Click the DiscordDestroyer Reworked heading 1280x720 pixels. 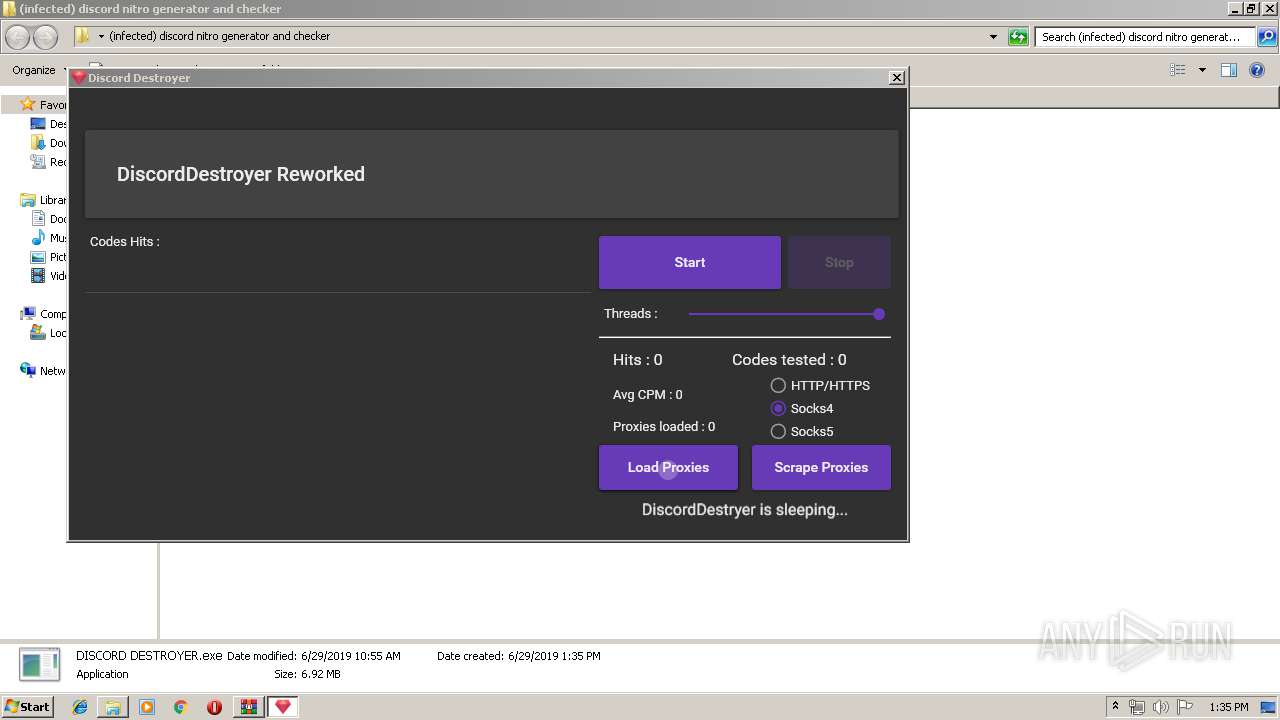click(241, 174)
